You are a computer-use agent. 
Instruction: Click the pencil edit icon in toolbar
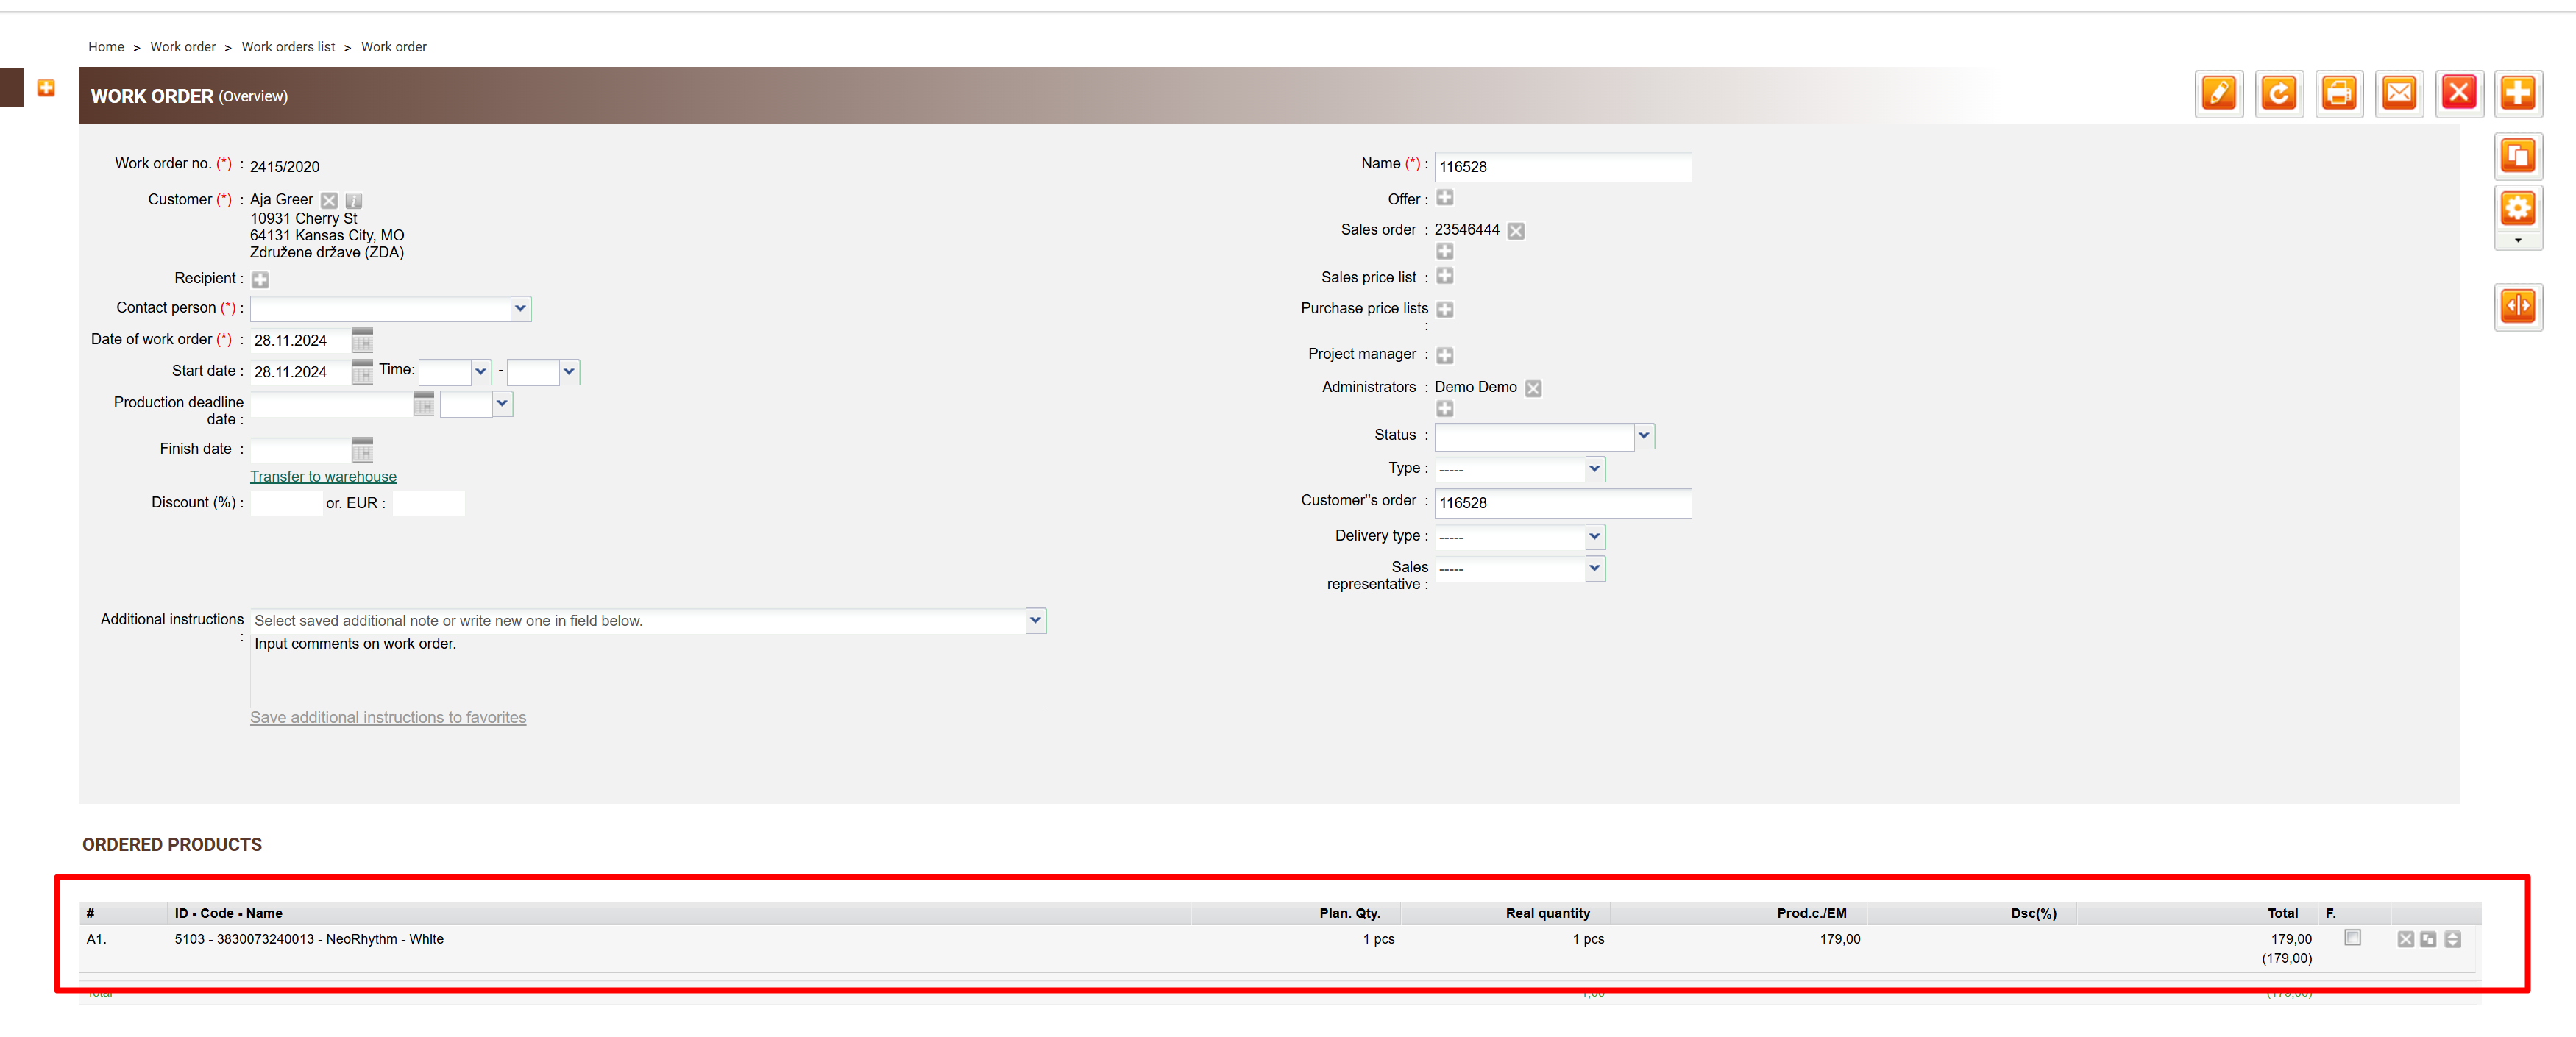point(2218,94)
